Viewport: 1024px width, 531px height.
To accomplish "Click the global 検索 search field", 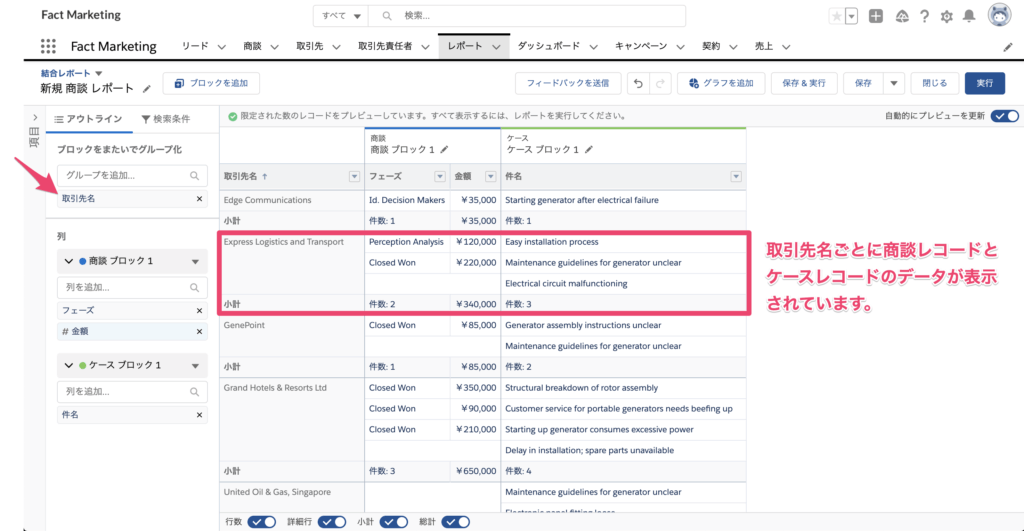I will pyautogui.click(x=527, y=16).
